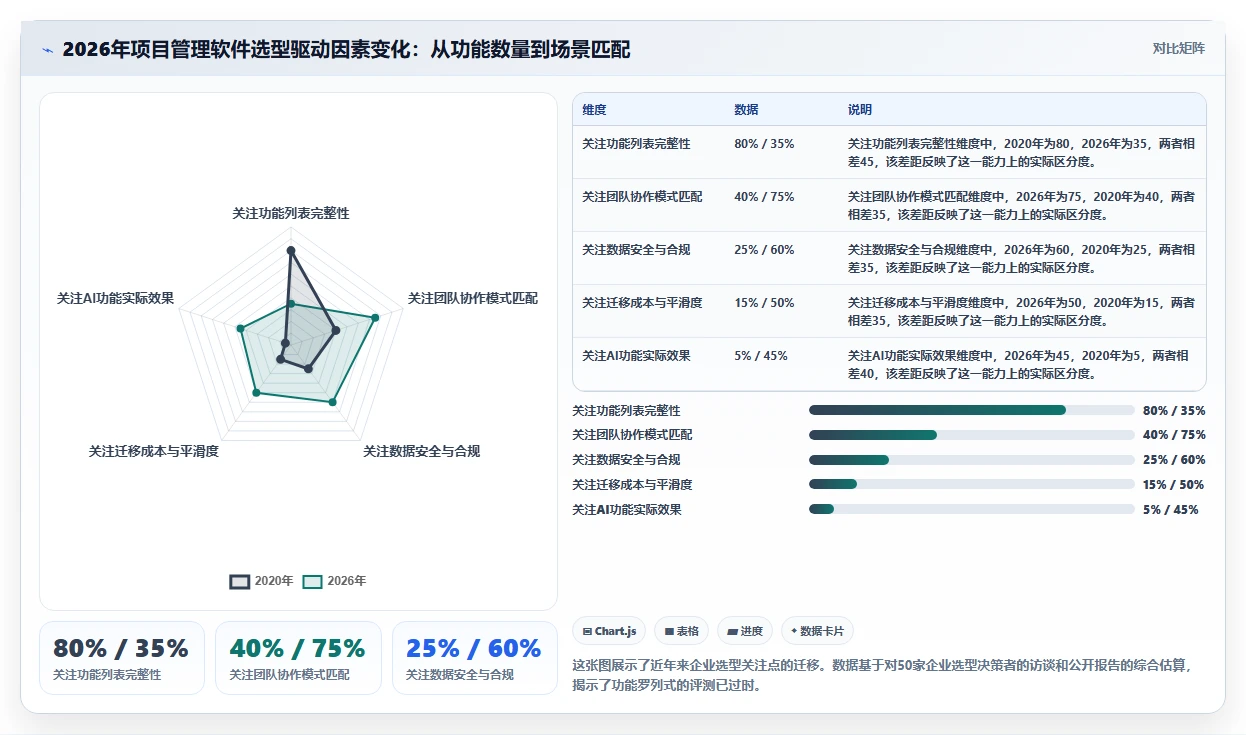Click table value 15% / 50%
This screenshot has height=735, width=1246.
pos(764,303)
